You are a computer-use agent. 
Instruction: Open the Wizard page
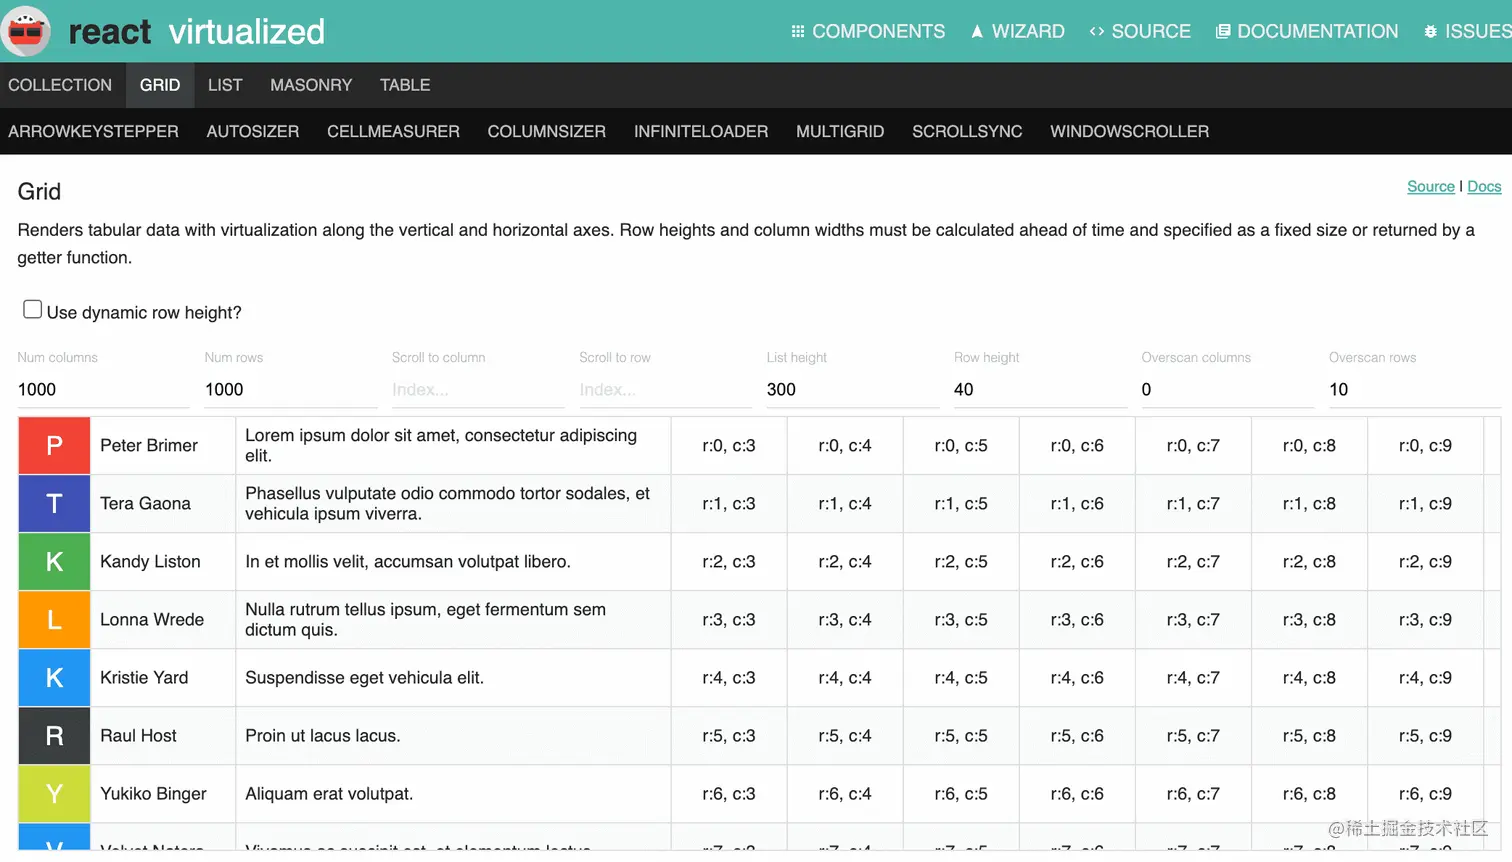click(1018, 31)
